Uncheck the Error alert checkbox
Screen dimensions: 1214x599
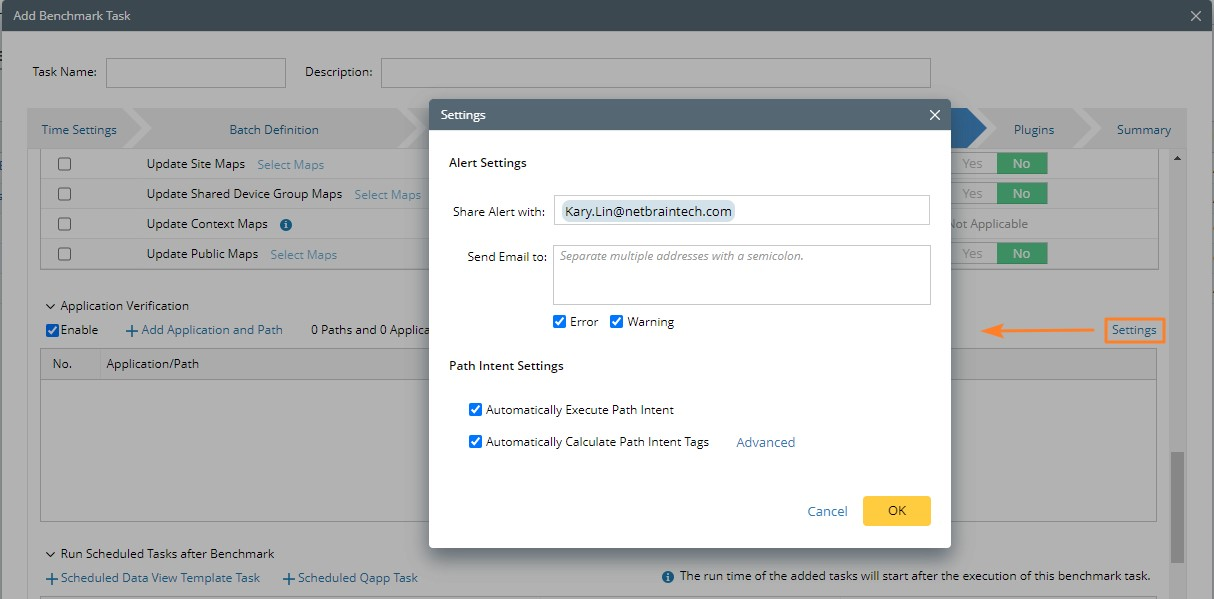tap(560, 322)
